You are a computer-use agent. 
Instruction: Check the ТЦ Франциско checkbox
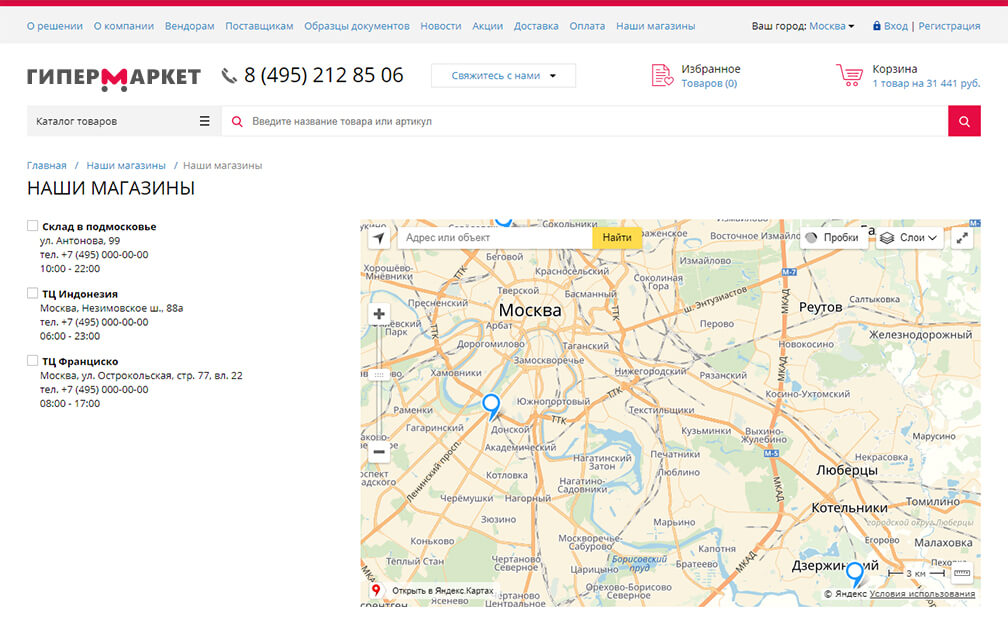32,361
